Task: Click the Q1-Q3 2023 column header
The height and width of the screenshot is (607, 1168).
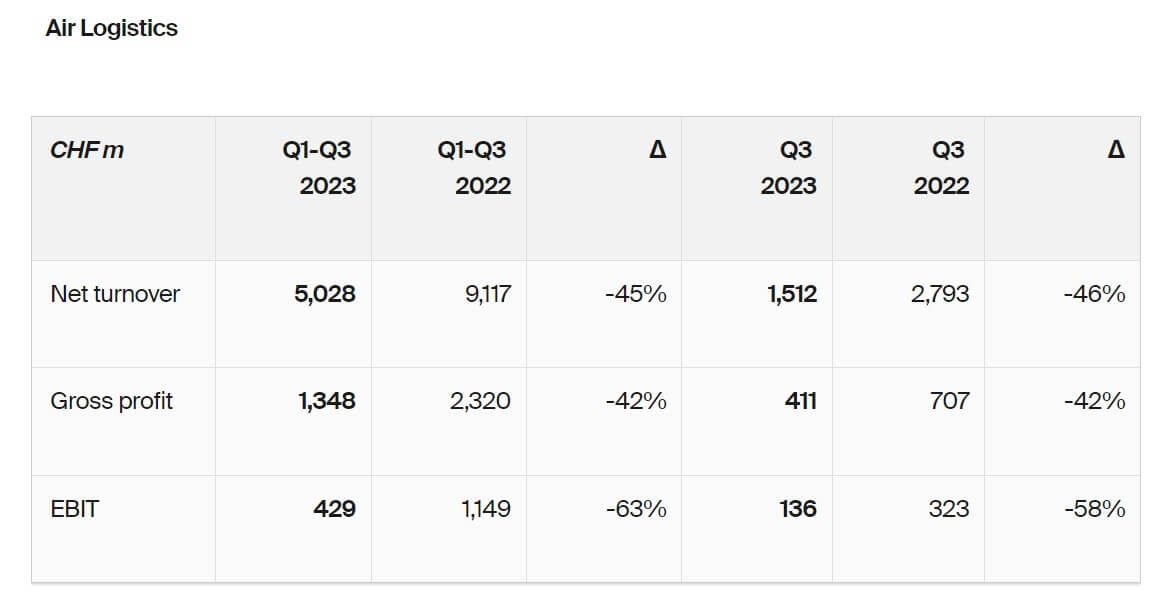Action: pos(317,168)
